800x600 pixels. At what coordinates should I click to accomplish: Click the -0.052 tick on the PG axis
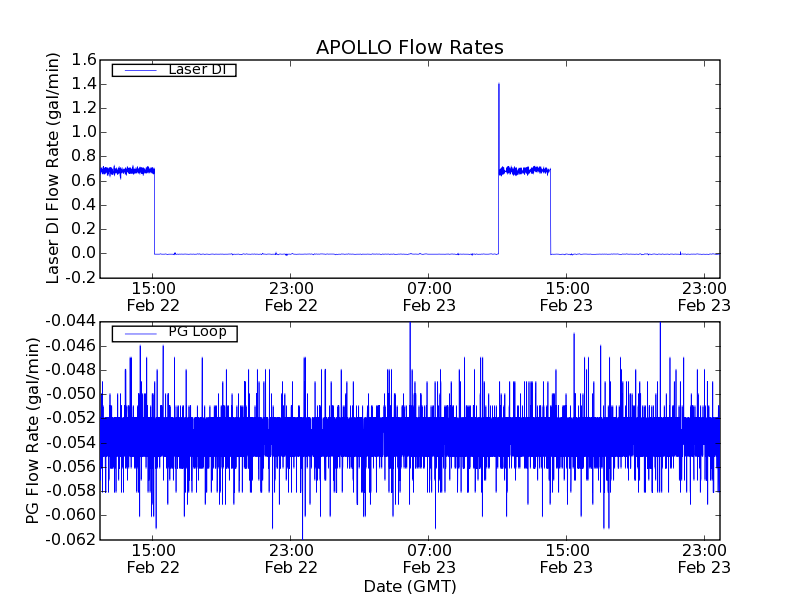click(x=71, y=418)
